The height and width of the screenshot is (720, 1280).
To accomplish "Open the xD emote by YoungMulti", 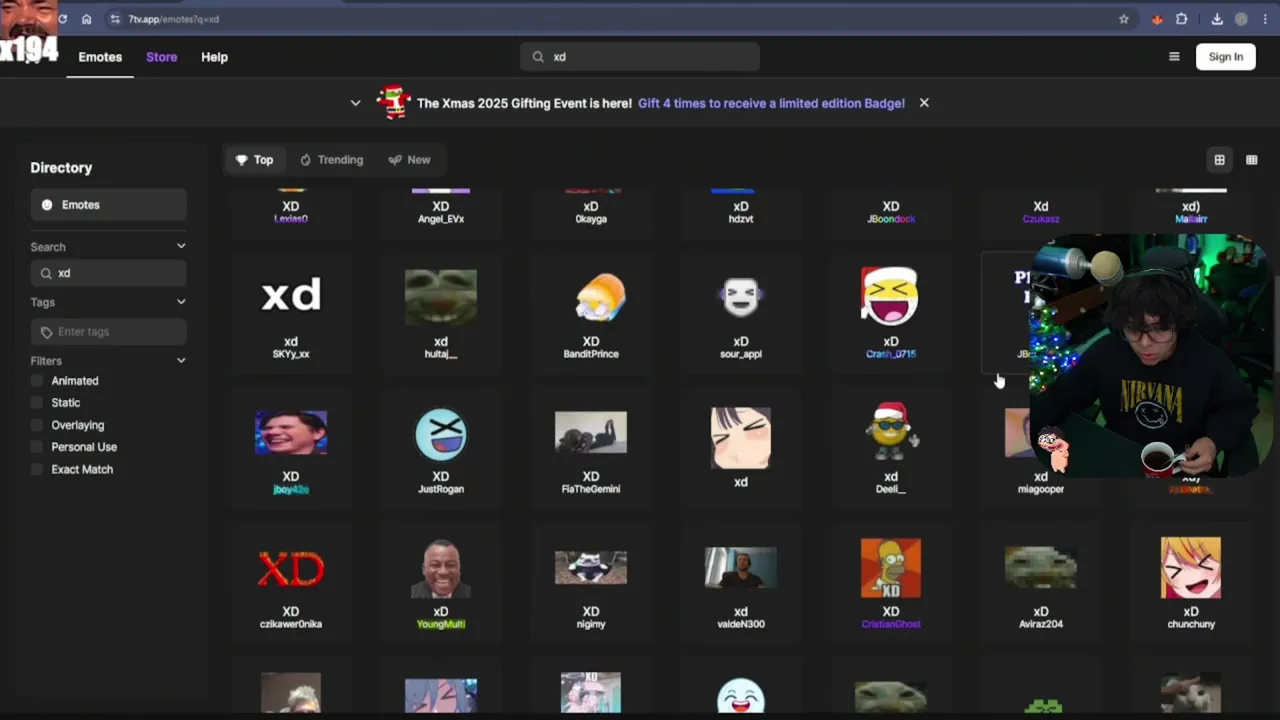I will click(441, 582).
